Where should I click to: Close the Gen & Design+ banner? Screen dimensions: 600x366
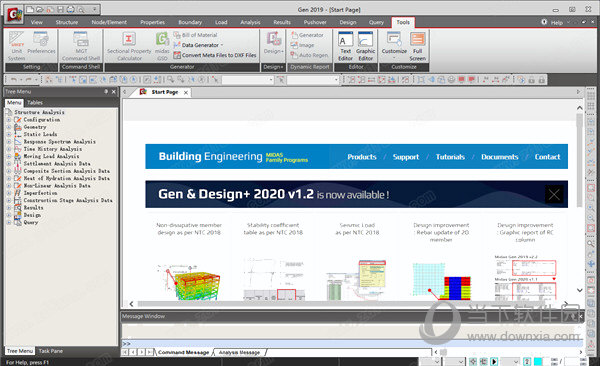point(554,194)
